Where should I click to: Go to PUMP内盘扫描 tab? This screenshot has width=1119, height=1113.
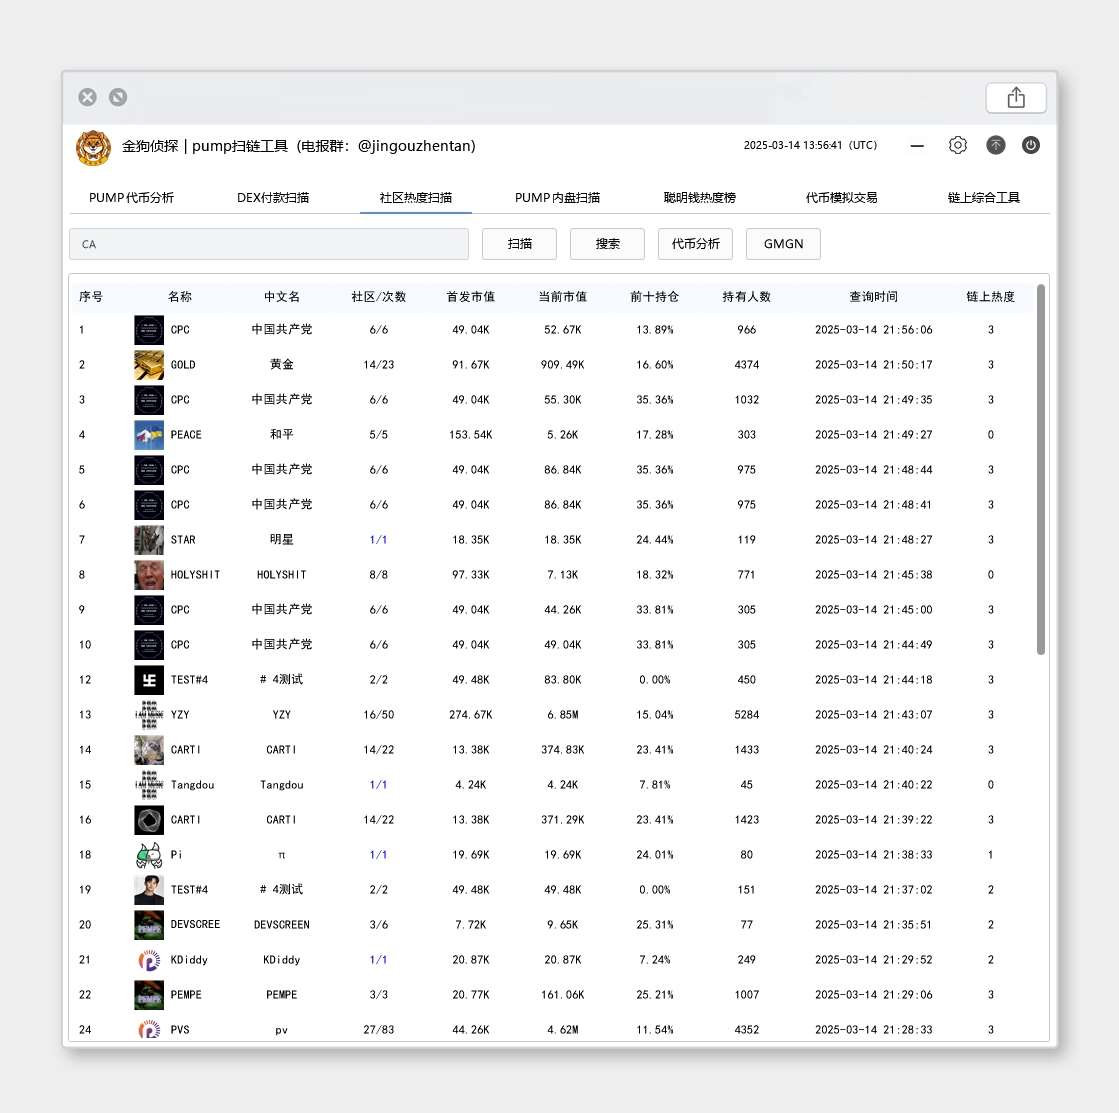click(557, 198)
